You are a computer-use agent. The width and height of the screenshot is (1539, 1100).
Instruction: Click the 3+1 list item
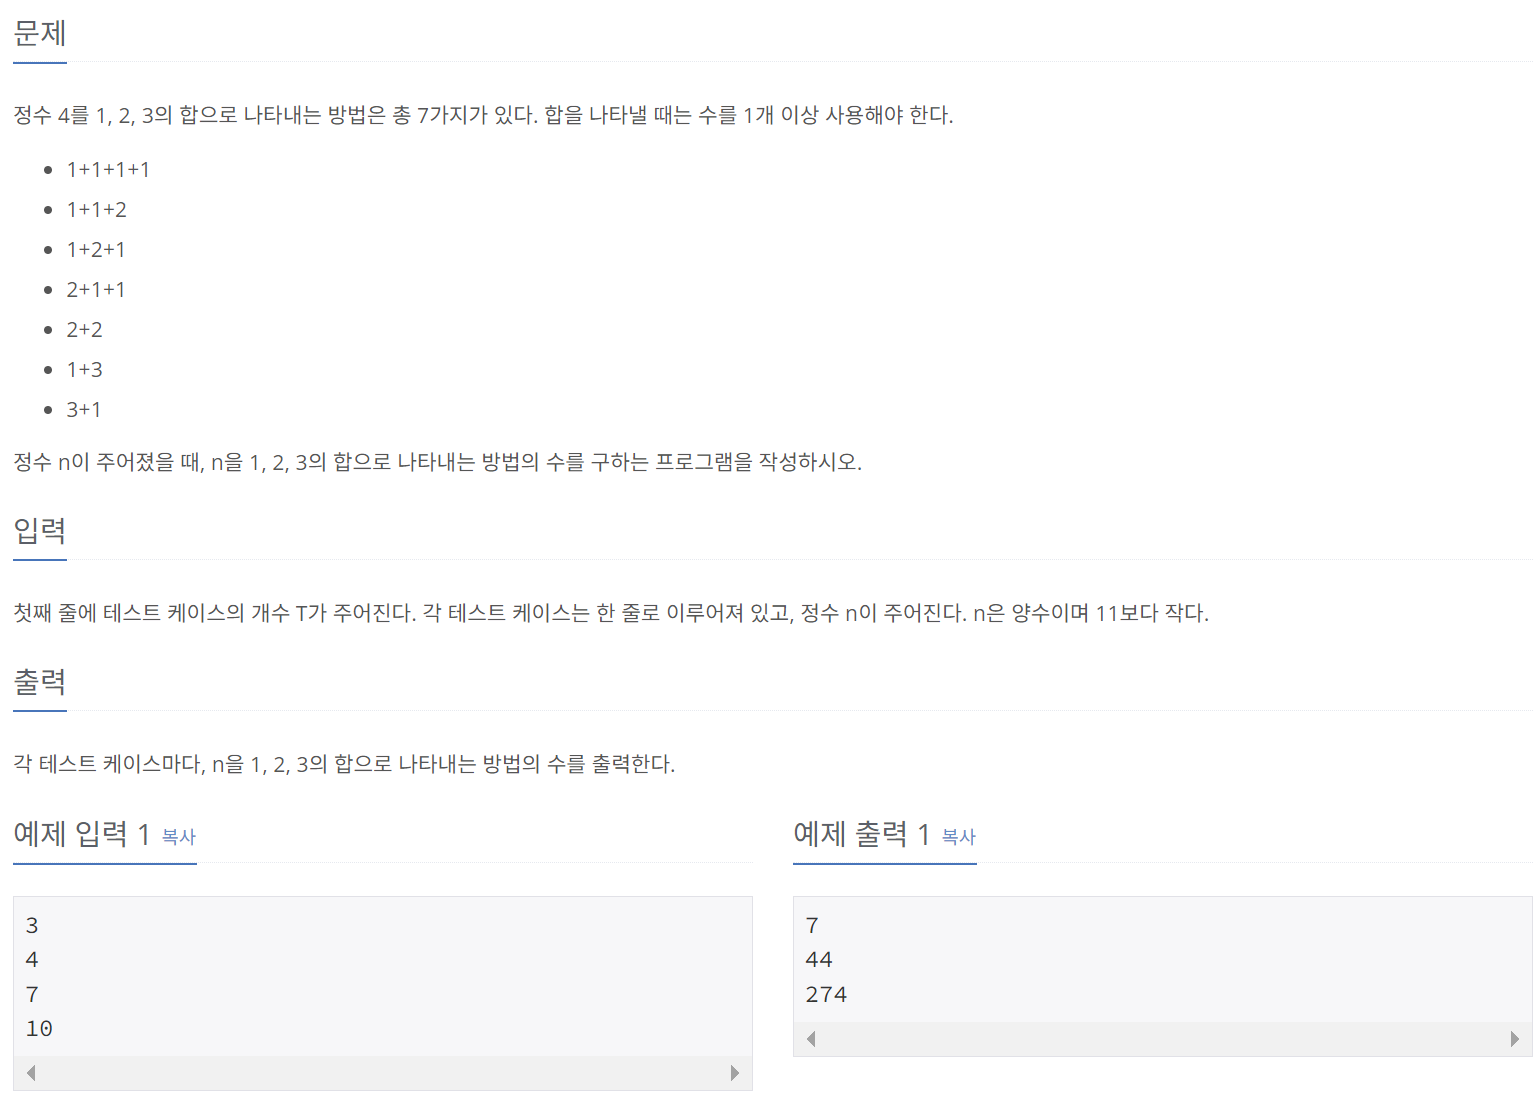click(84, 410)
